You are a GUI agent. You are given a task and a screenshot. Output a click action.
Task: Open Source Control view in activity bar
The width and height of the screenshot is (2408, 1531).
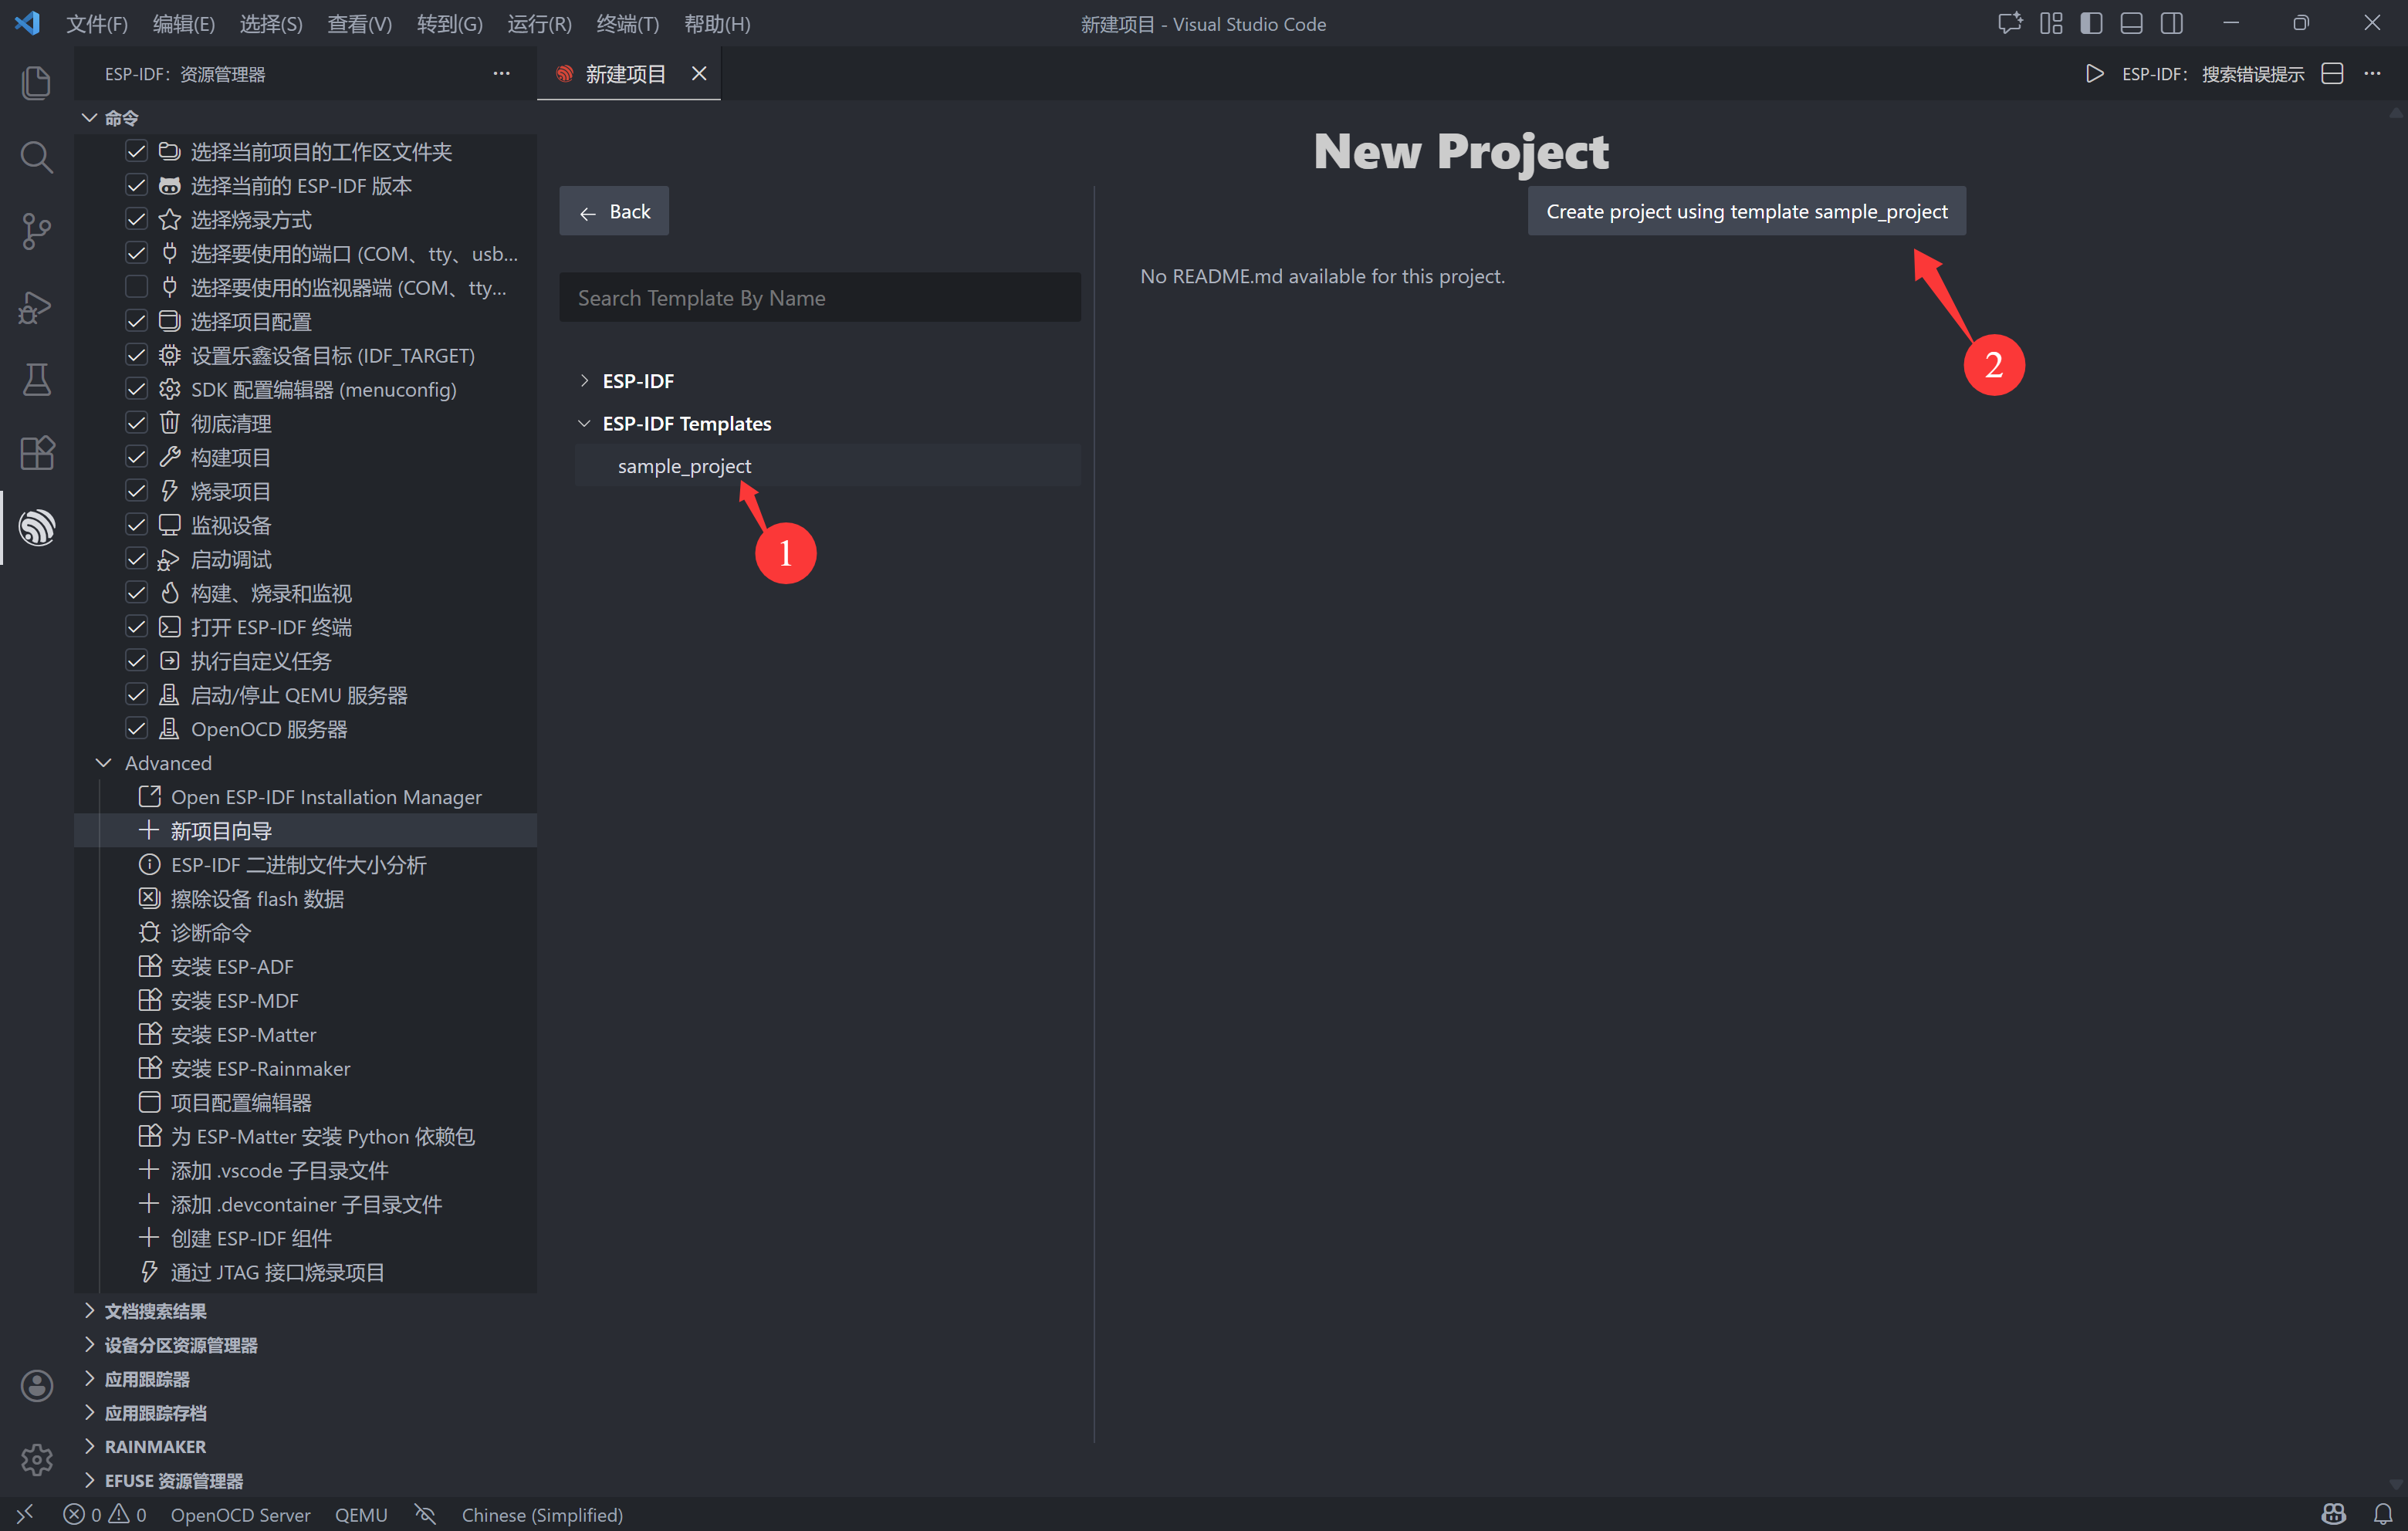tap(36, 231)
